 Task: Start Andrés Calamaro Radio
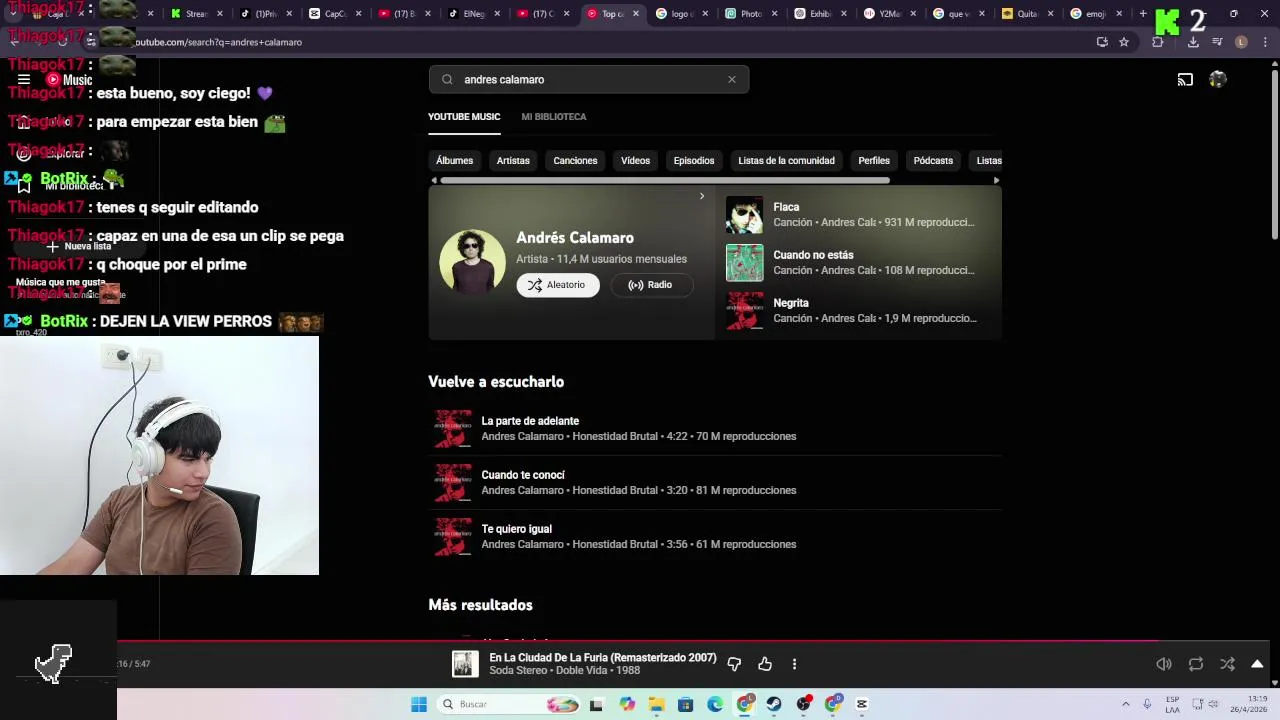650,285
